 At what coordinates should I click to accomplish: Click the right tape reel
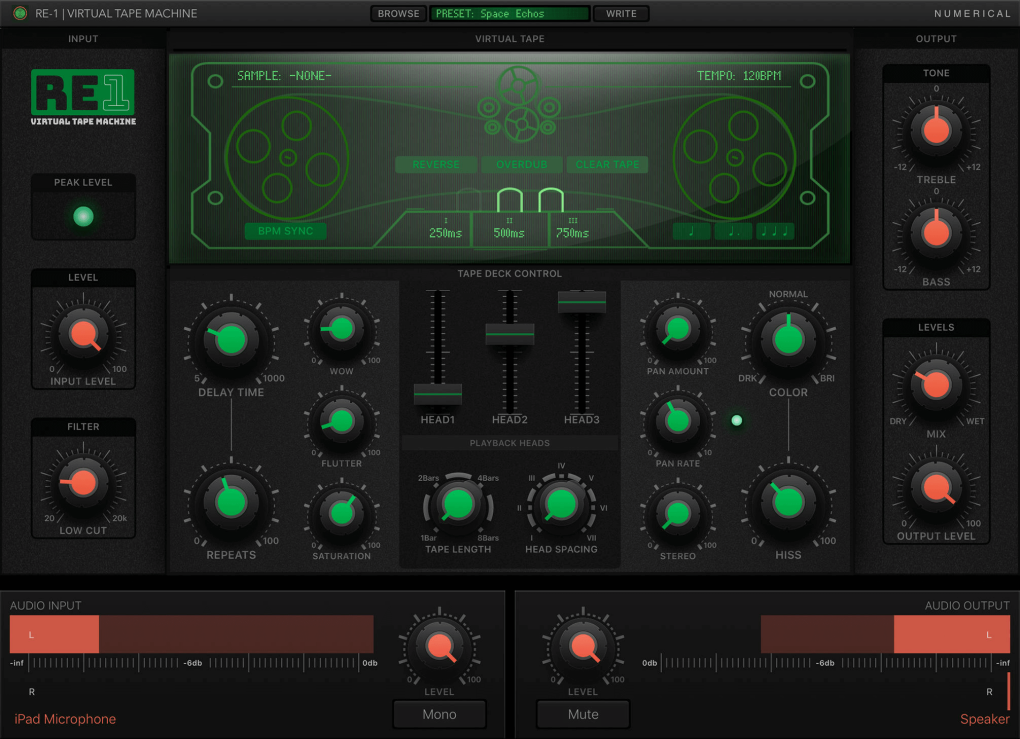click(734, 157)
